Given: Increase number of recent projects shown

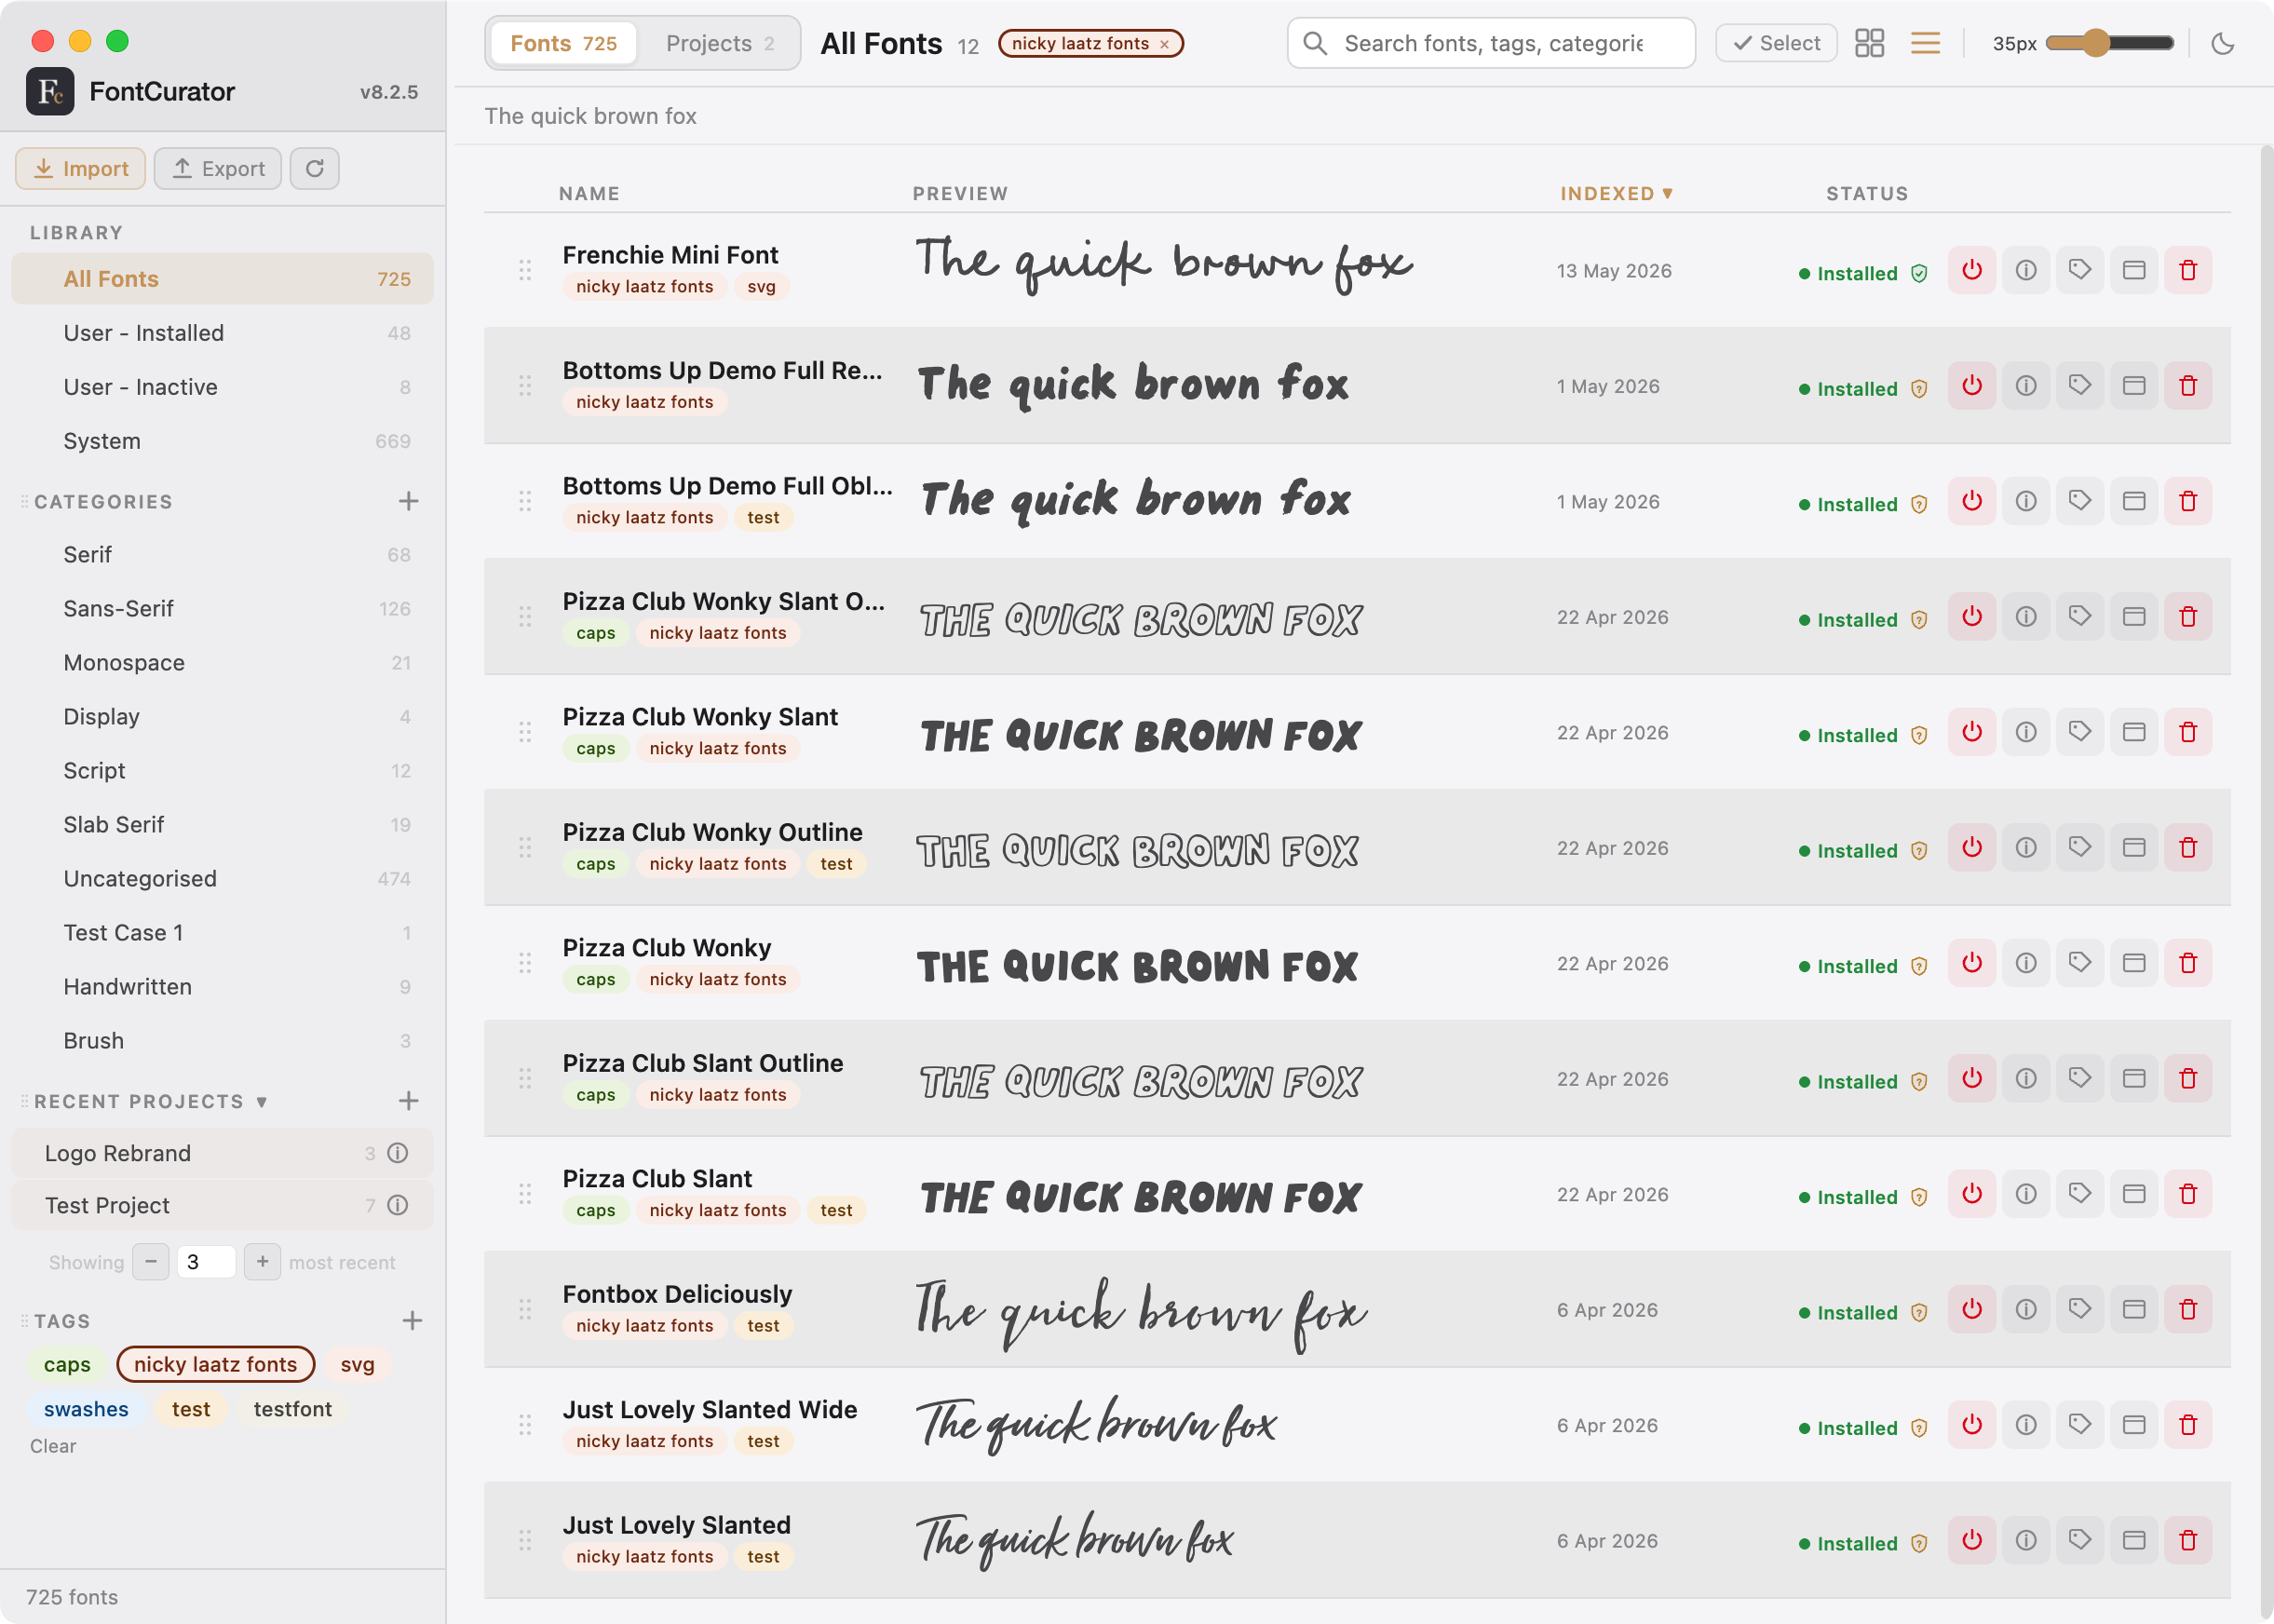Looking at the screenshot, I should point(262,1262).
